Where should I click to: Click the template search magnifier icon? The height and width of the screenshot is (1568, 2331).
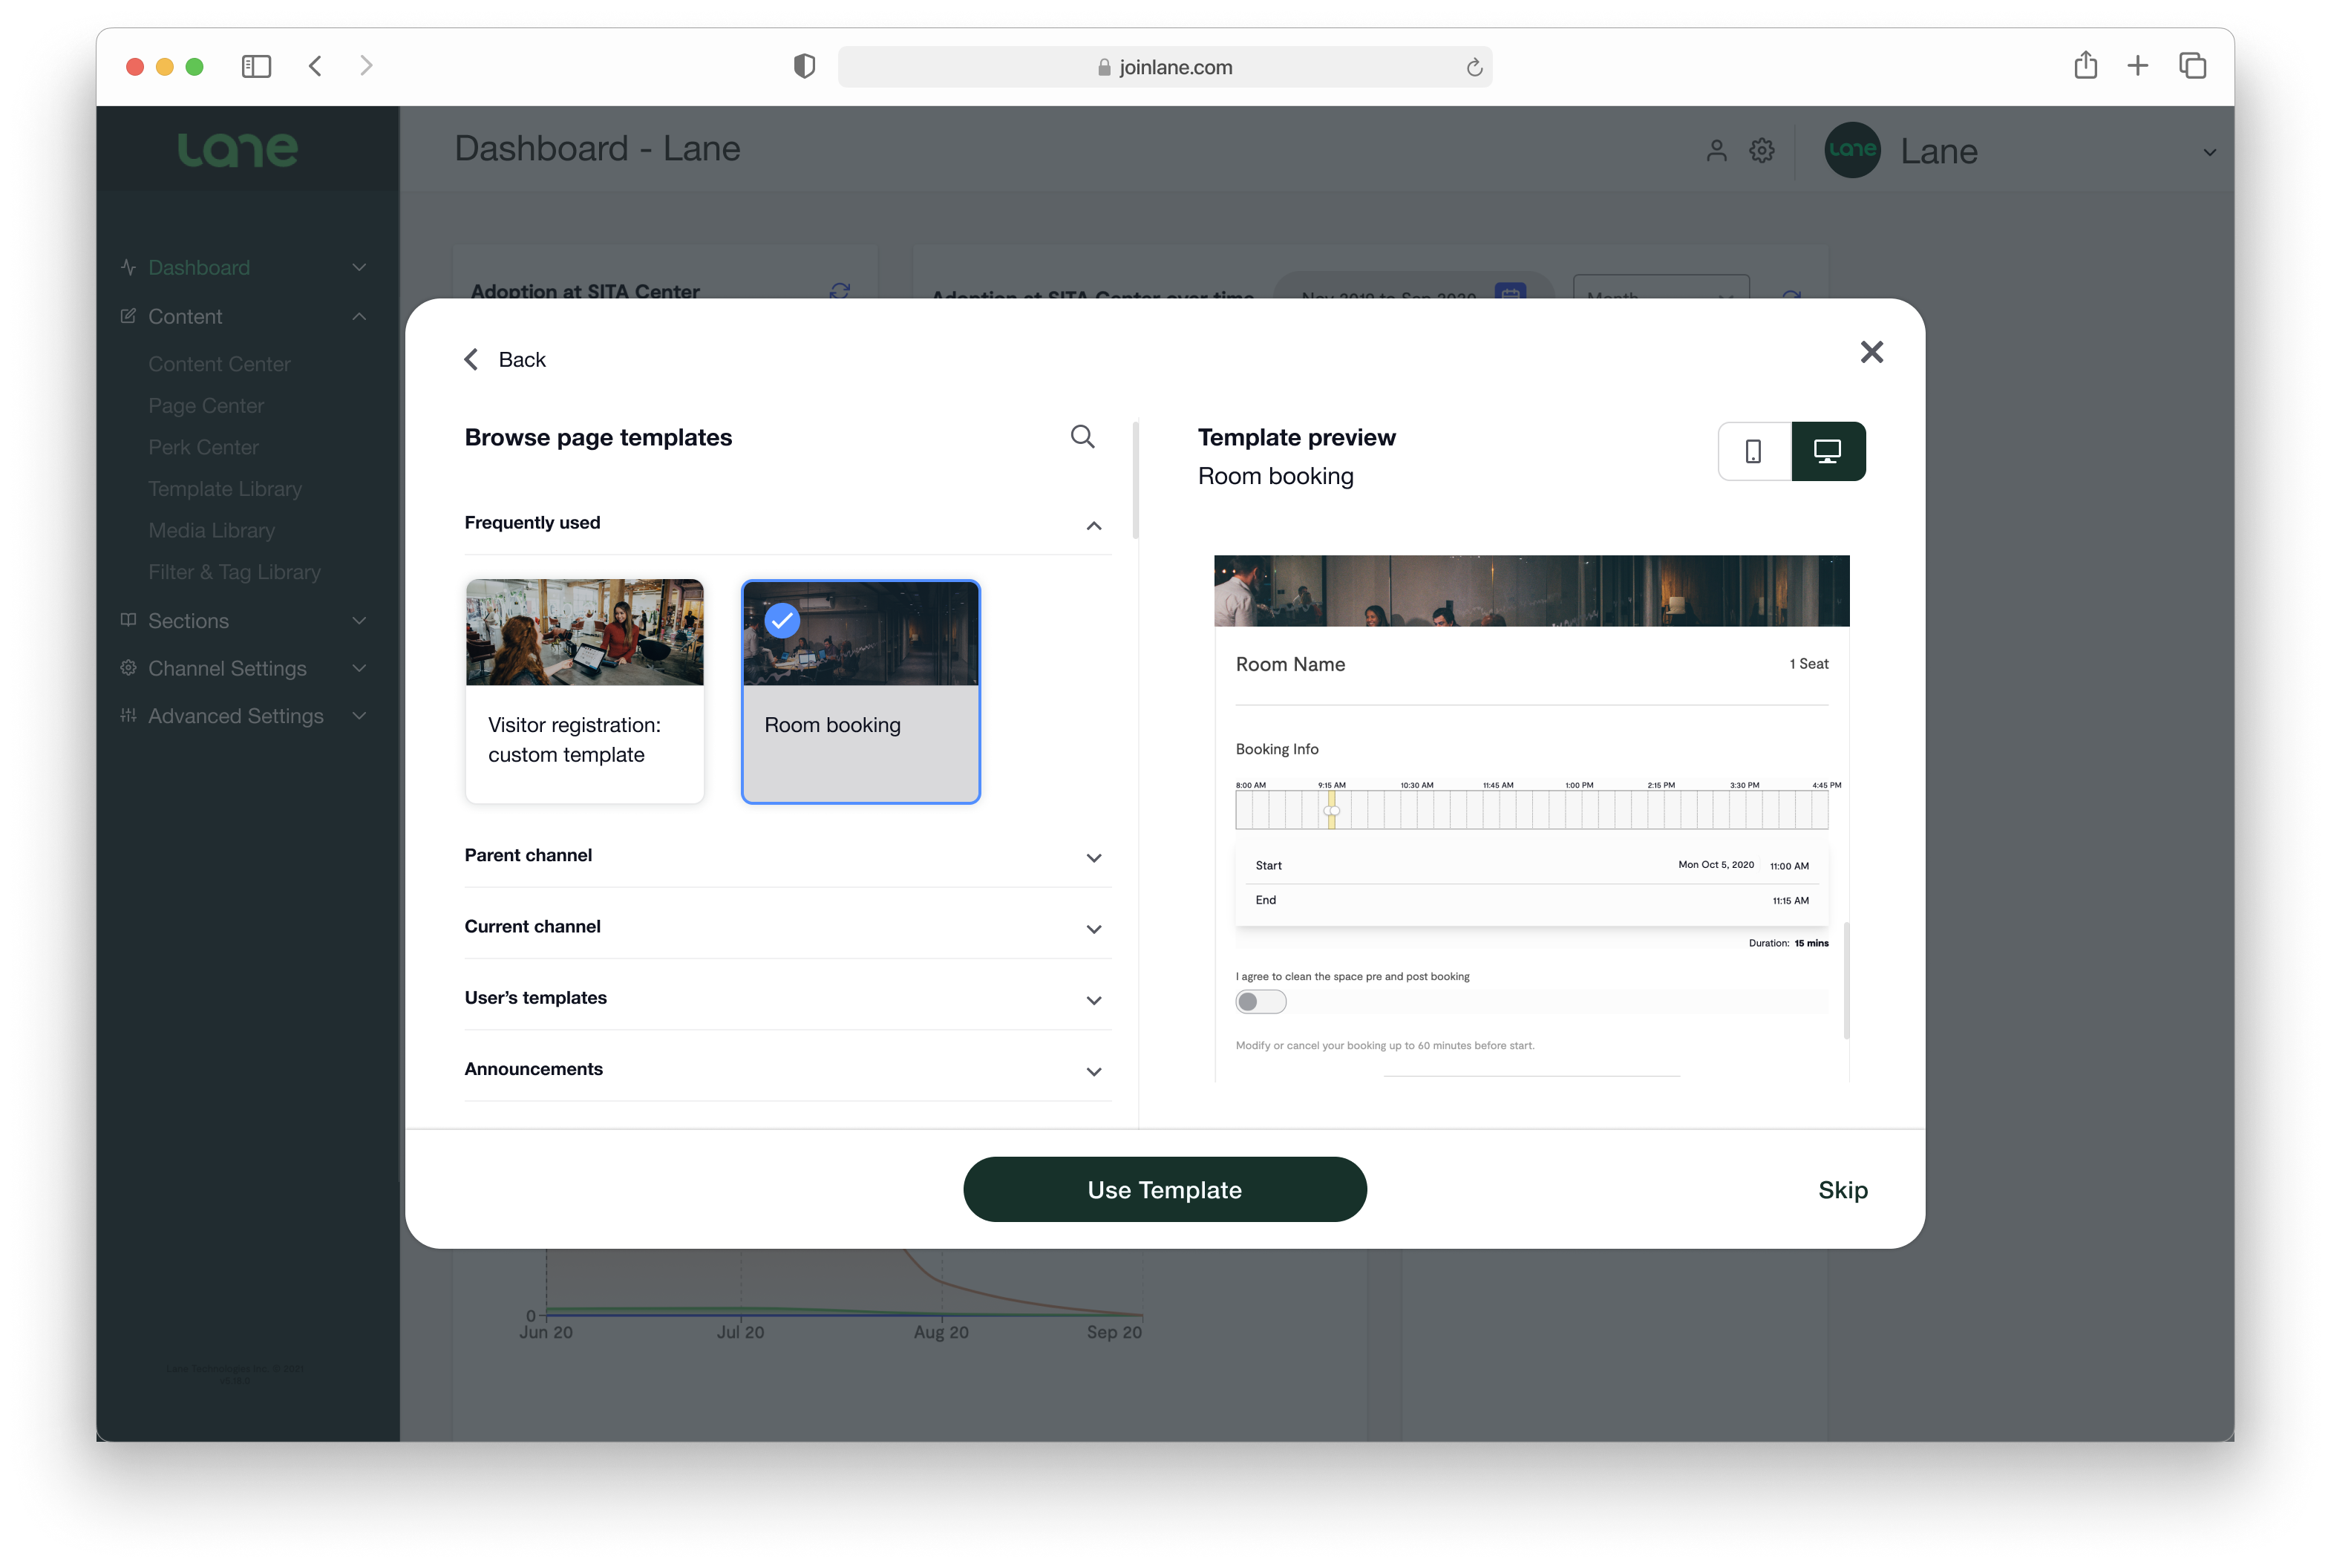click(x=1082, y=437)
